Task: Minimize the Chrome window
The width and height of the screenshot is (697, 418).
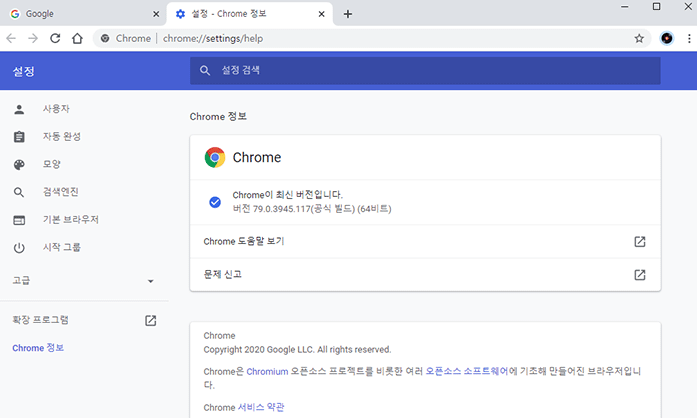Action: [625, 7]
